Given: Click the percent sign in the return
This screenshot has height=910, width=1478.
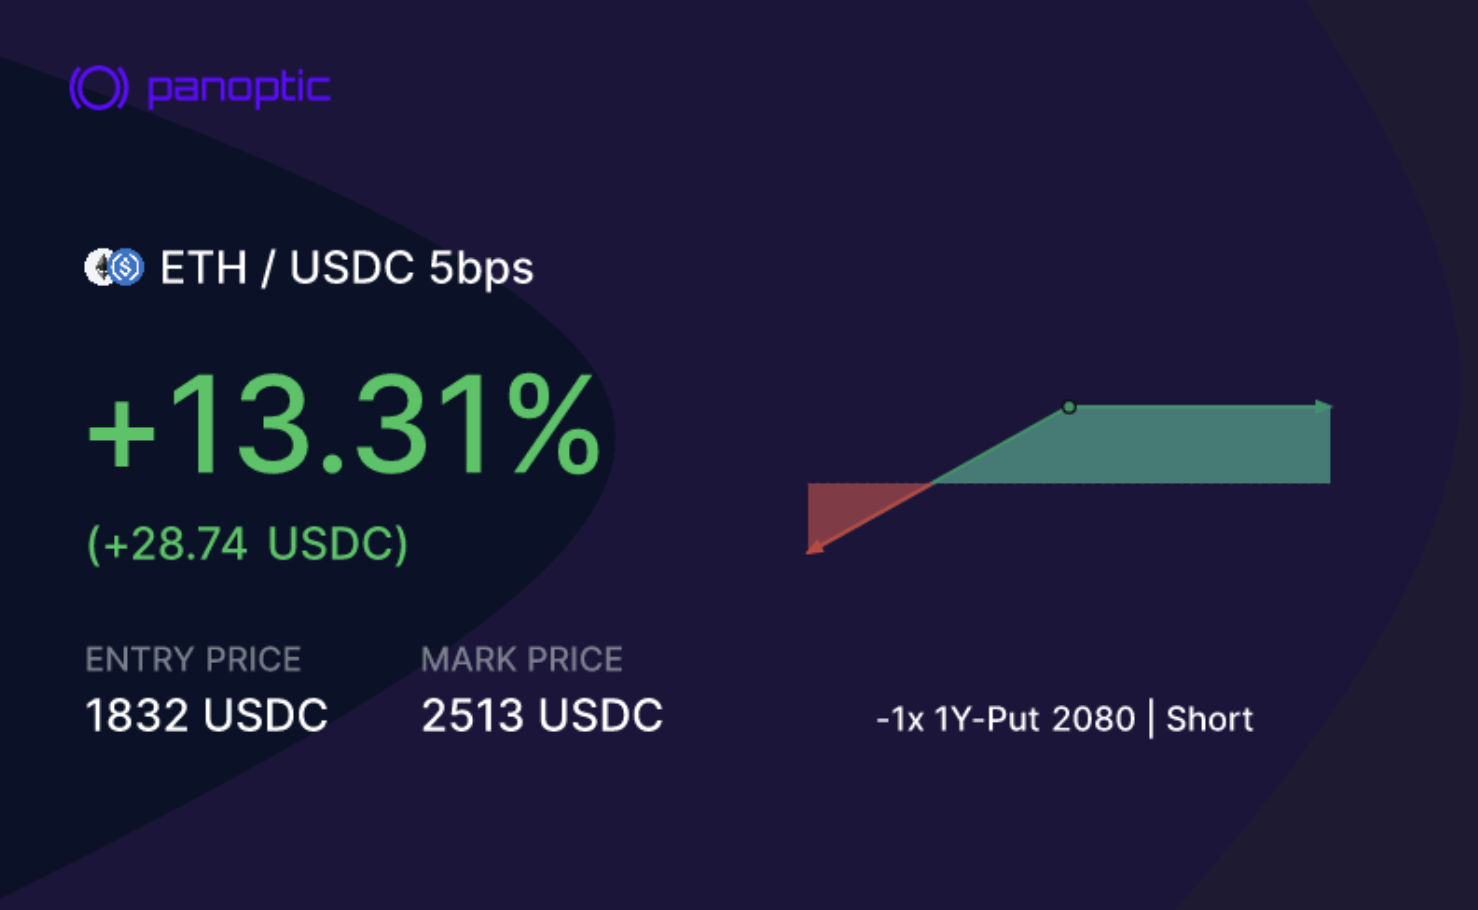Looking at the screenshot, I should point(553,424).
